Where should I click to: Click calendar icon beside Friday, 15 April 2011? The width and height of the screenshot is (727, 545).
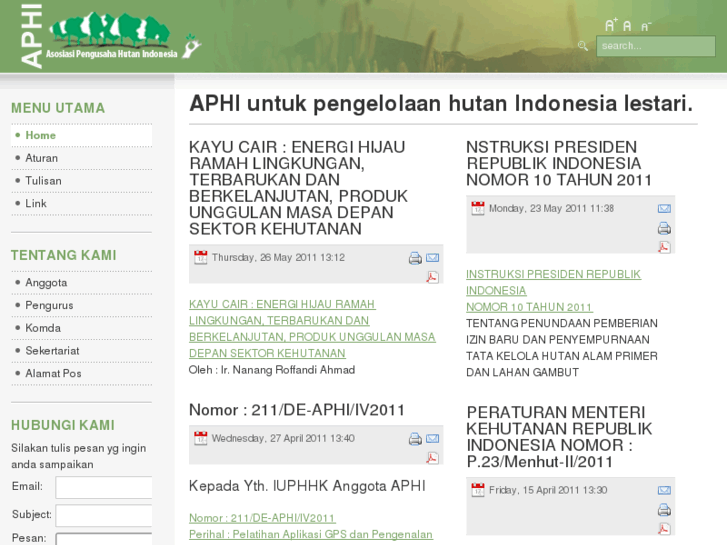(478, 490)
